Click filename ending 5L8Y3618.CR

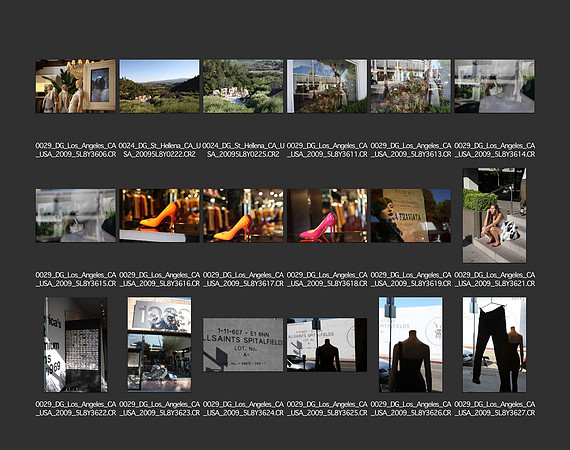327,279
